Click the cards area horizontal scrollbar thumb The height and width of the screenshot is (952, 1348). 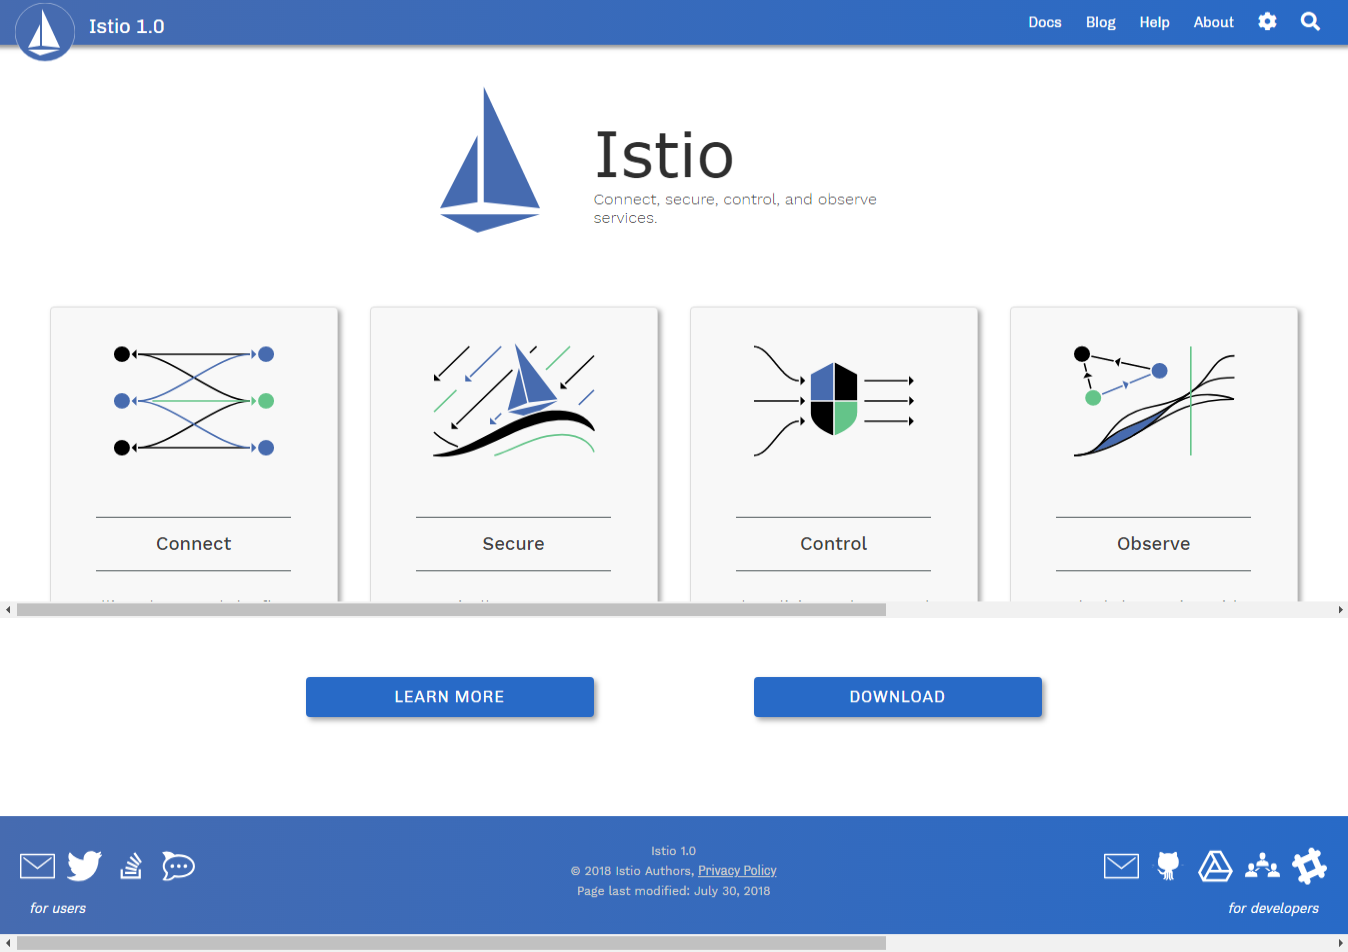click(x=451, y=609)
